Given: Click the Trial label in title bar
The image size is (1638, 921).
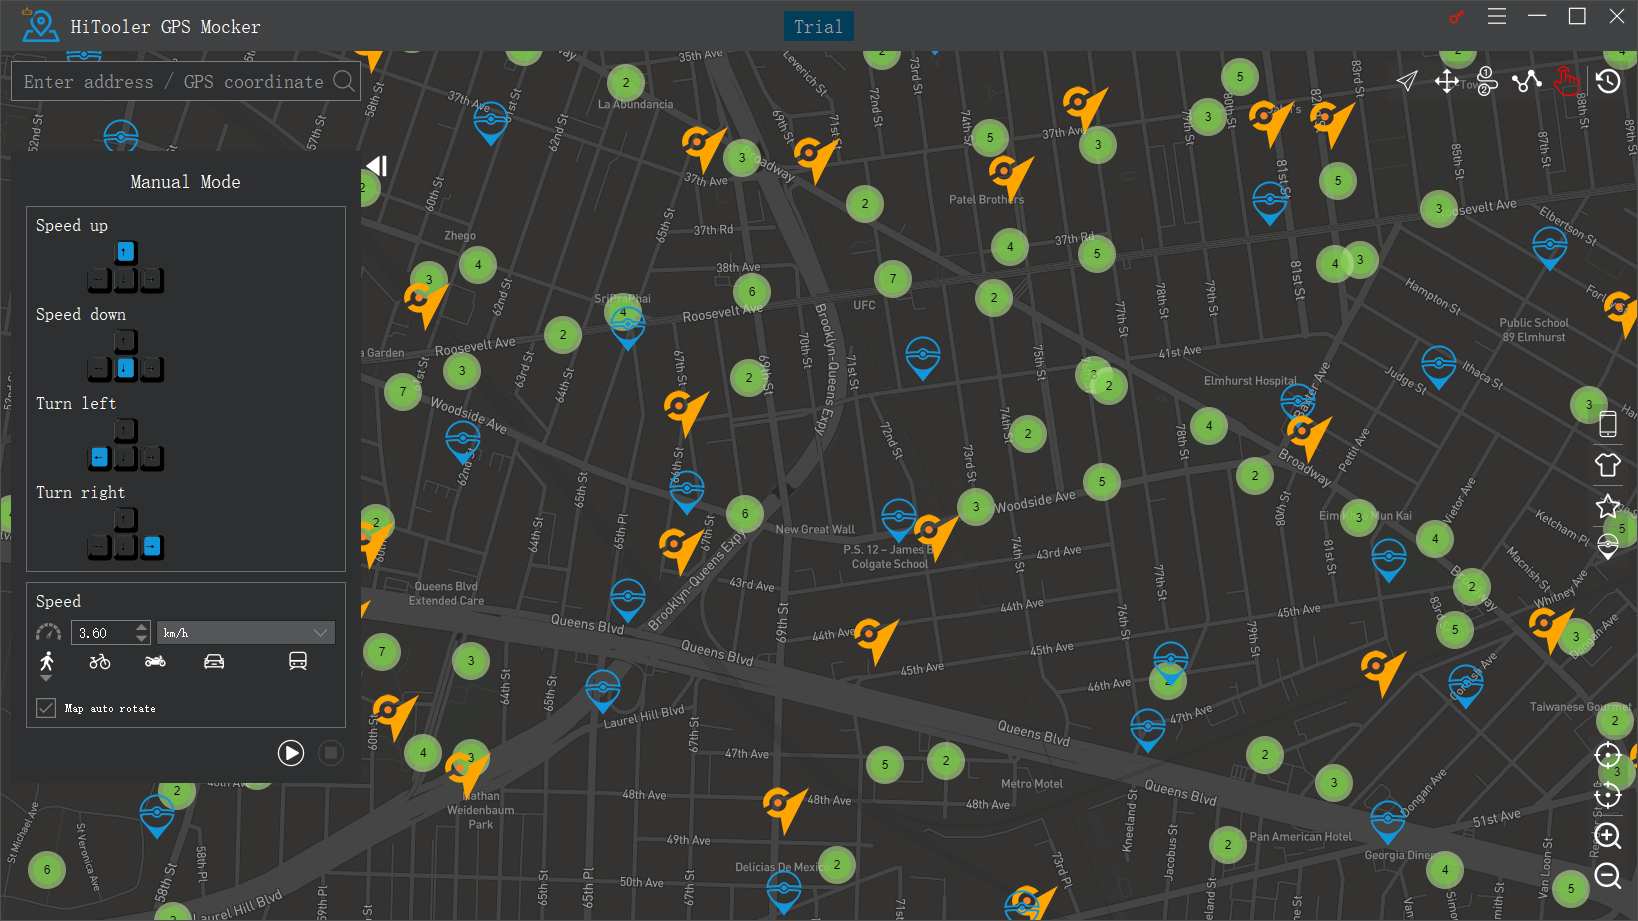Looking at the screenshot, I should pos(818,27).
